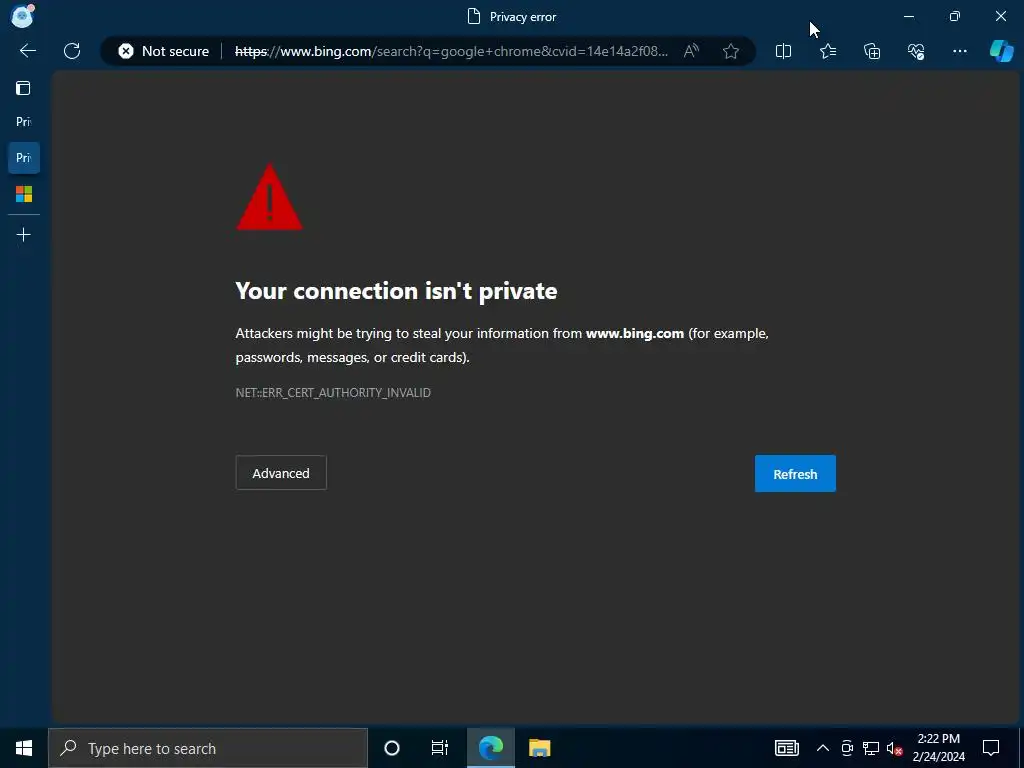Open the Edge profile avatar icon
Image resolution: width=1024 pixels, height=768 pixels.
pyautogui.click(x=23, y=16)
